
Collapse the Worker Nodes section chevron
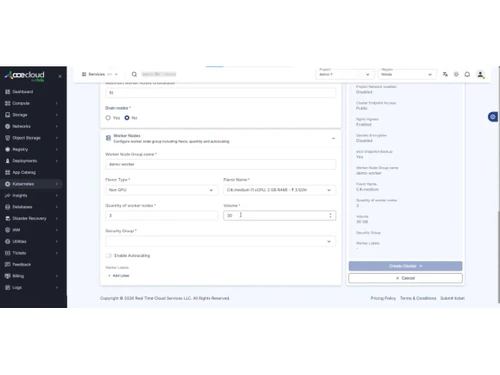[333, 138]
